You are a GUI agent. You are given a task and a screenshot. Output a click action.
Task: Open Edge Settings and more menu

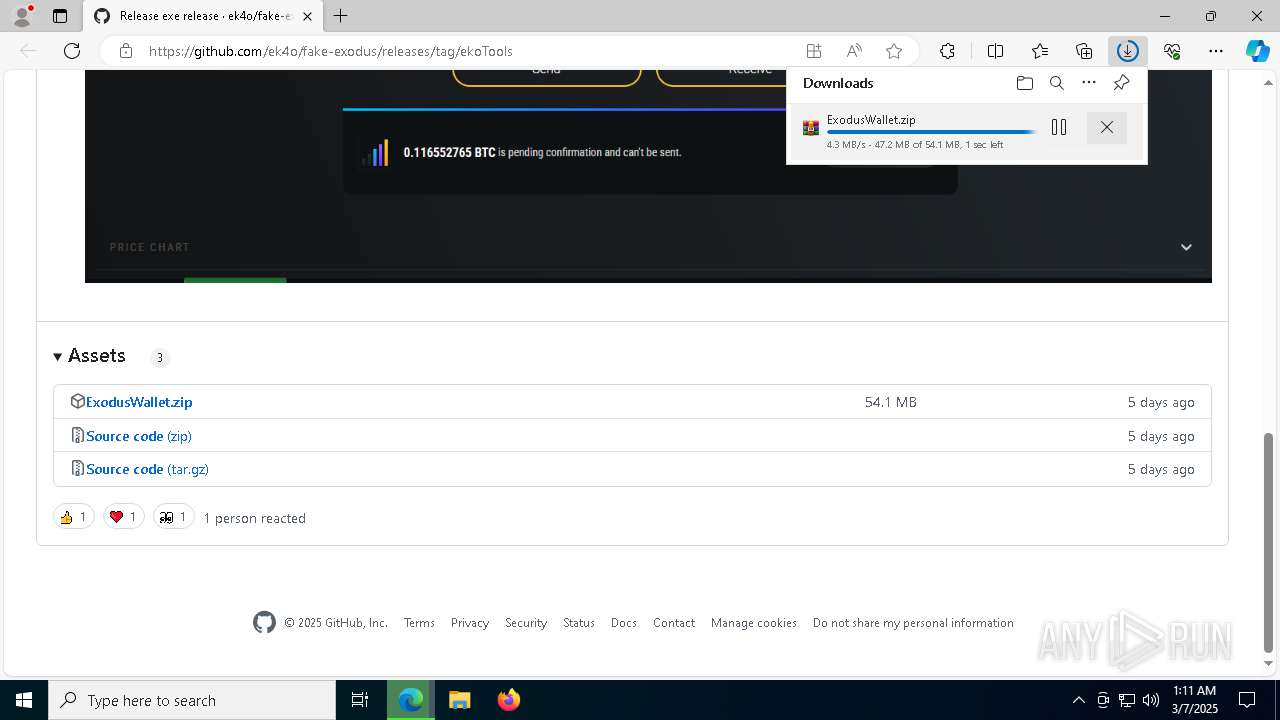tap(1216, 51)
